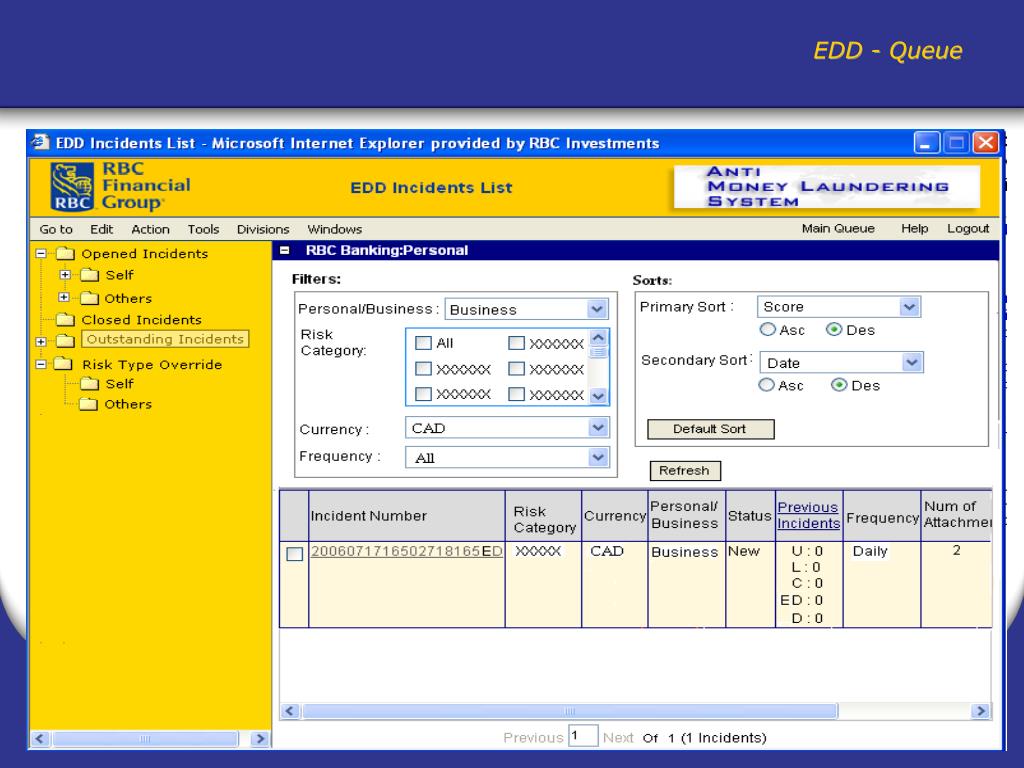The width and height of the screenshot is (1024, 768).
Task: Click the Outstanding Incidents folder icon
Action: [65, 340]
